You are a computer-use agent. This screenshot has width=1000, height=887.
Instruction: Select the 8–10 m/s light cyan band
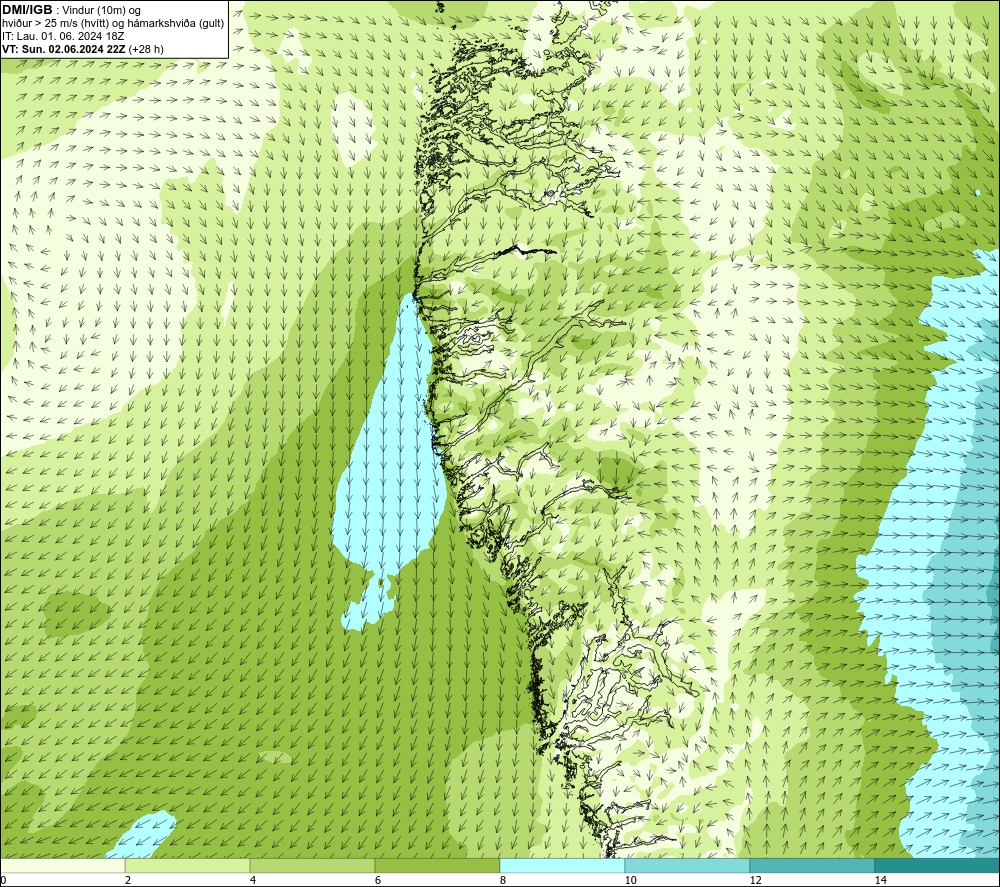click(562, 866)
